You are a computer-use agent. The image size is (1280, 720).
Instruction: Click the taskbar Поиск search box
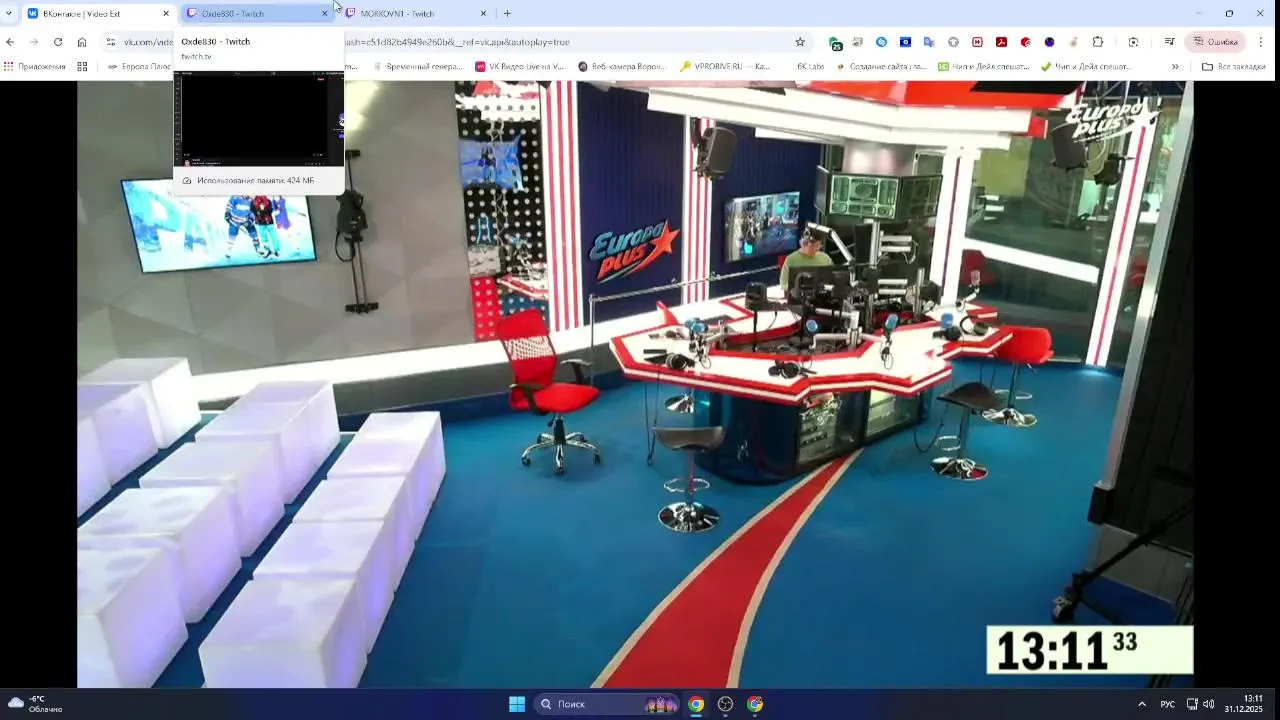[x=608, y=704]
